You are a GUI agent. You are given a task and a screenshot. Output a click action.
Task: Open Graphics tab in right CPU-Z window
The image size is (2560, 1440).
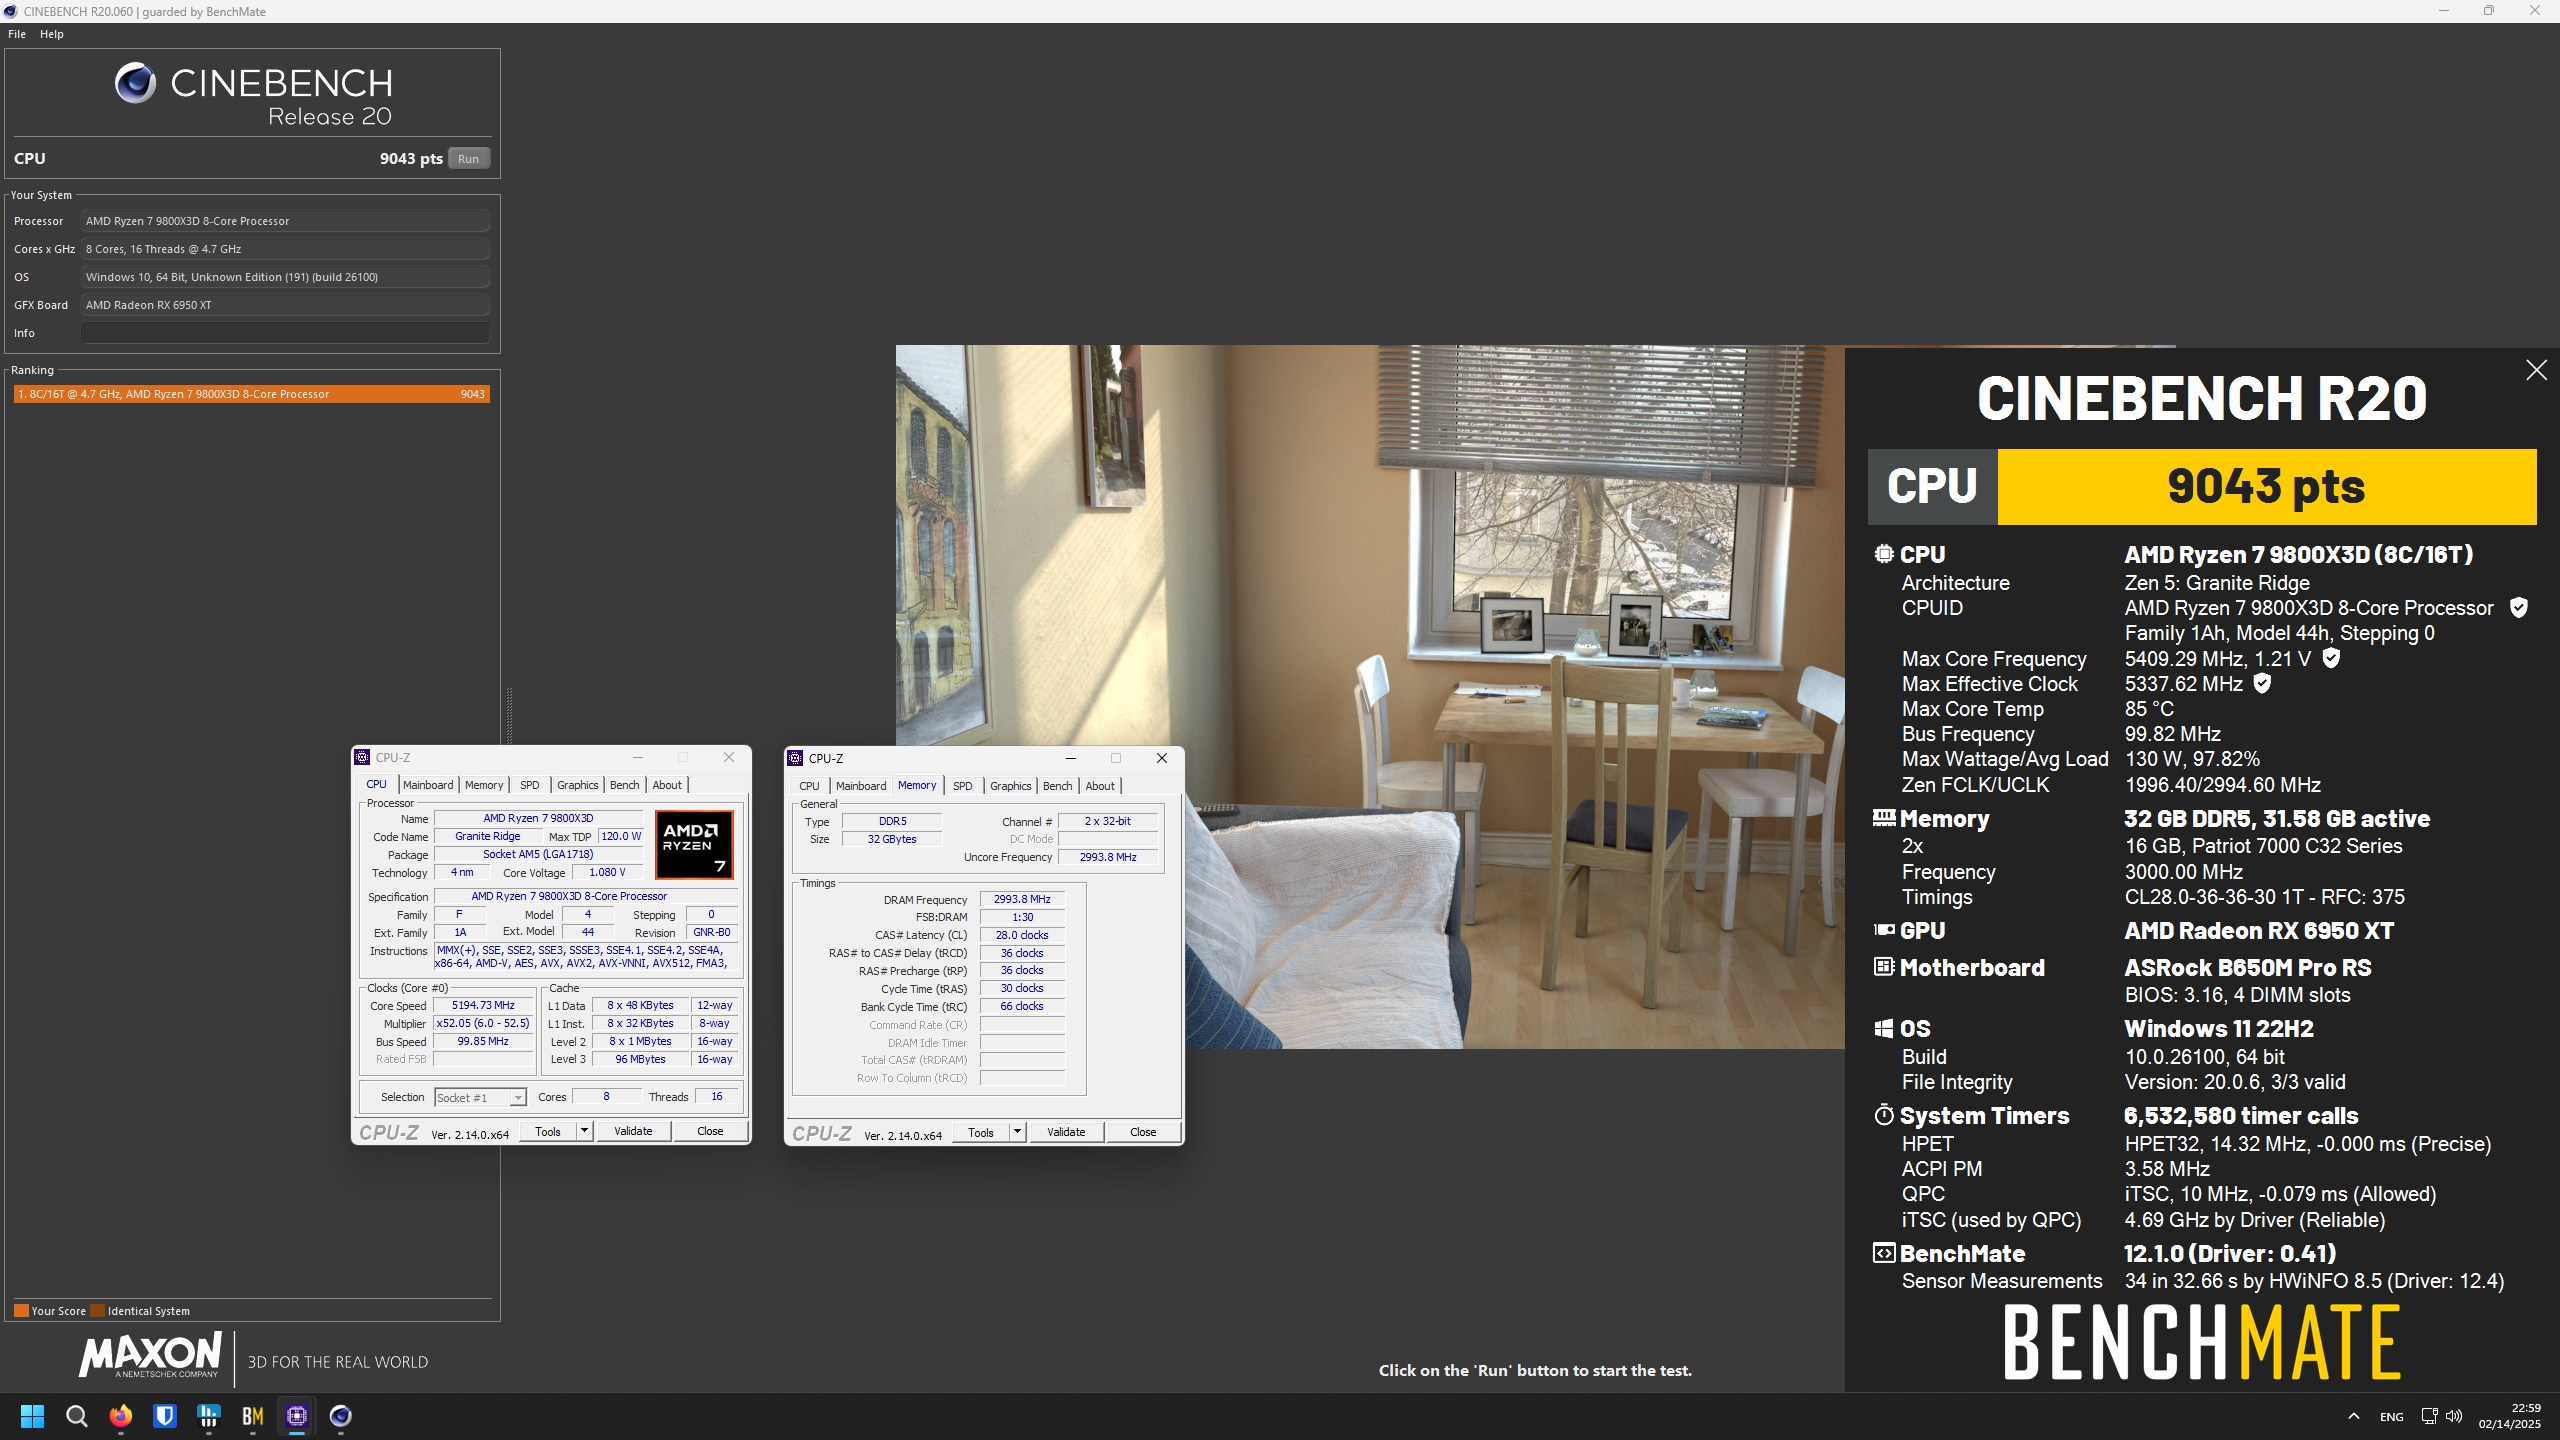click(1011, 786)
